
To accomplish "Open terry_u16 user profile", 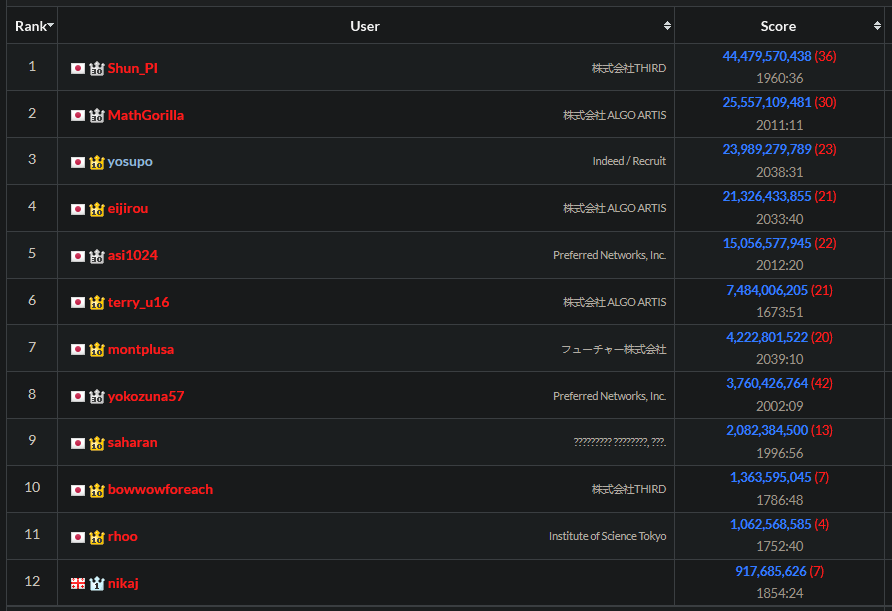I will pyautogui.click(x=138, y=303).
